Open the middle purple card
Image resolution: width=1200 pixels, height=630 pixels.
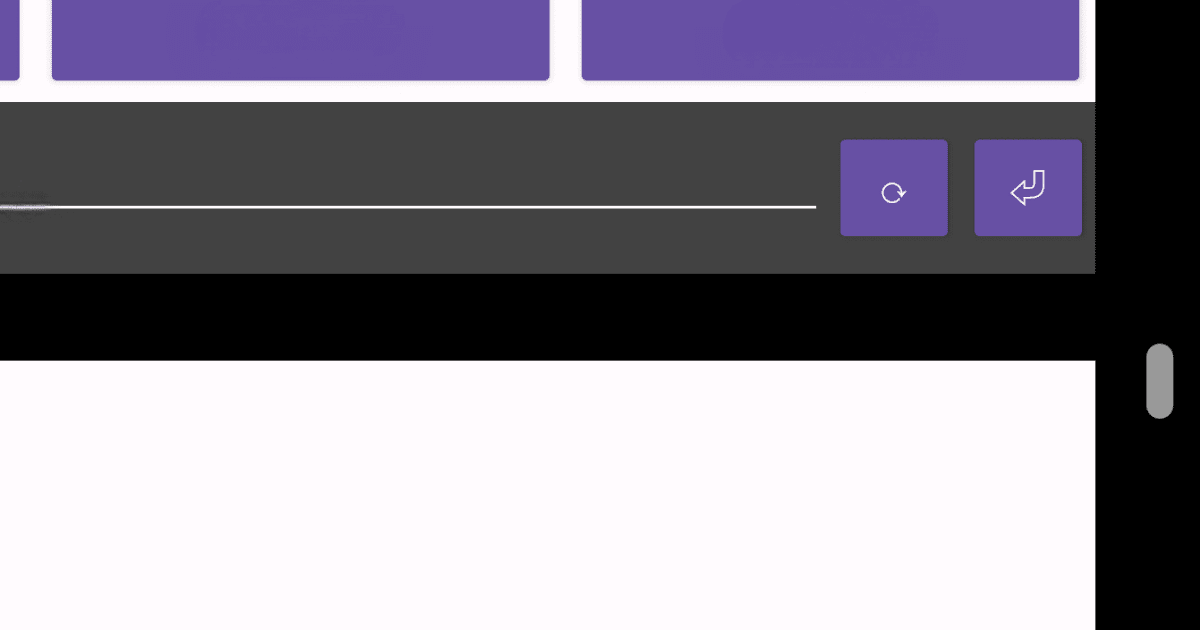tap(301, 40)
